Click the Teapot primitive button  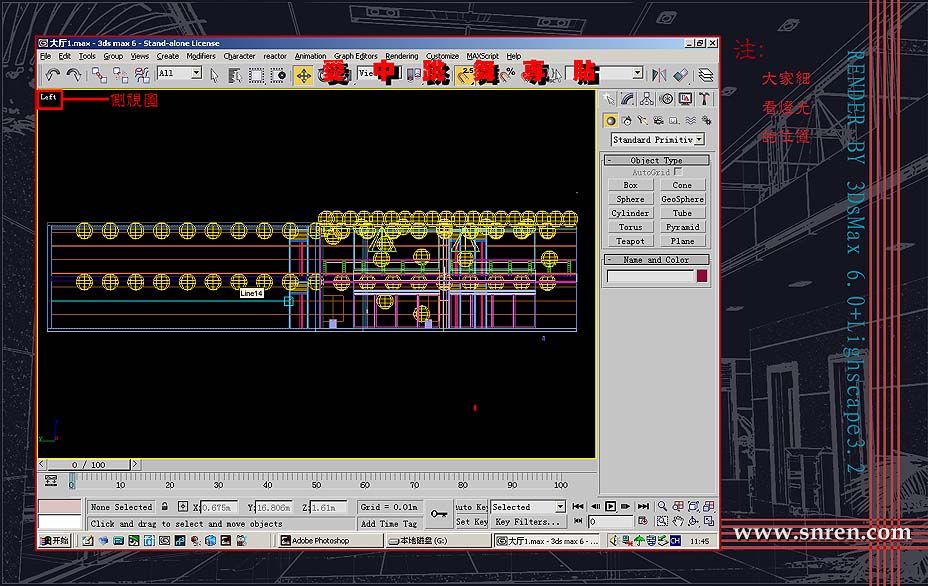point(630,242)
